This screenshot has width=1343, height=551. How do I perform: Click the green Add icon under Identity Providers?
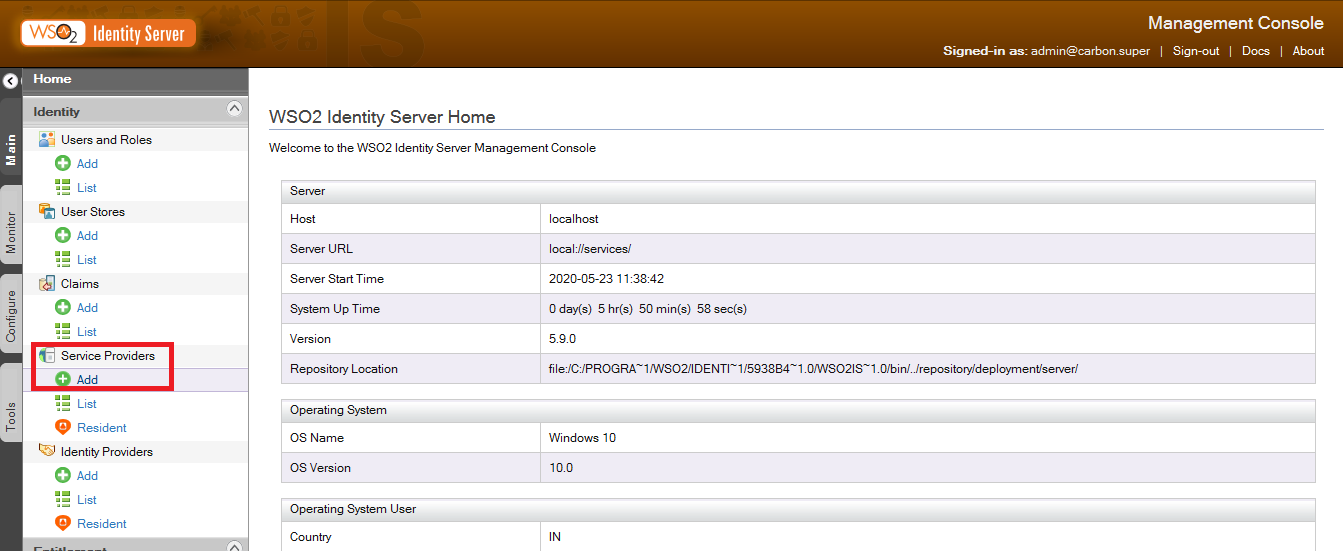click(63, 475)
